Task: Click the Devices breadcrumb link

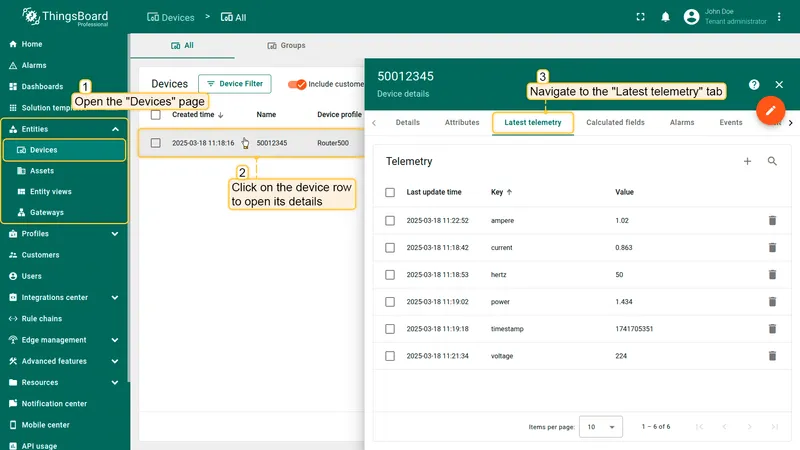Action: tap(170, 17)
